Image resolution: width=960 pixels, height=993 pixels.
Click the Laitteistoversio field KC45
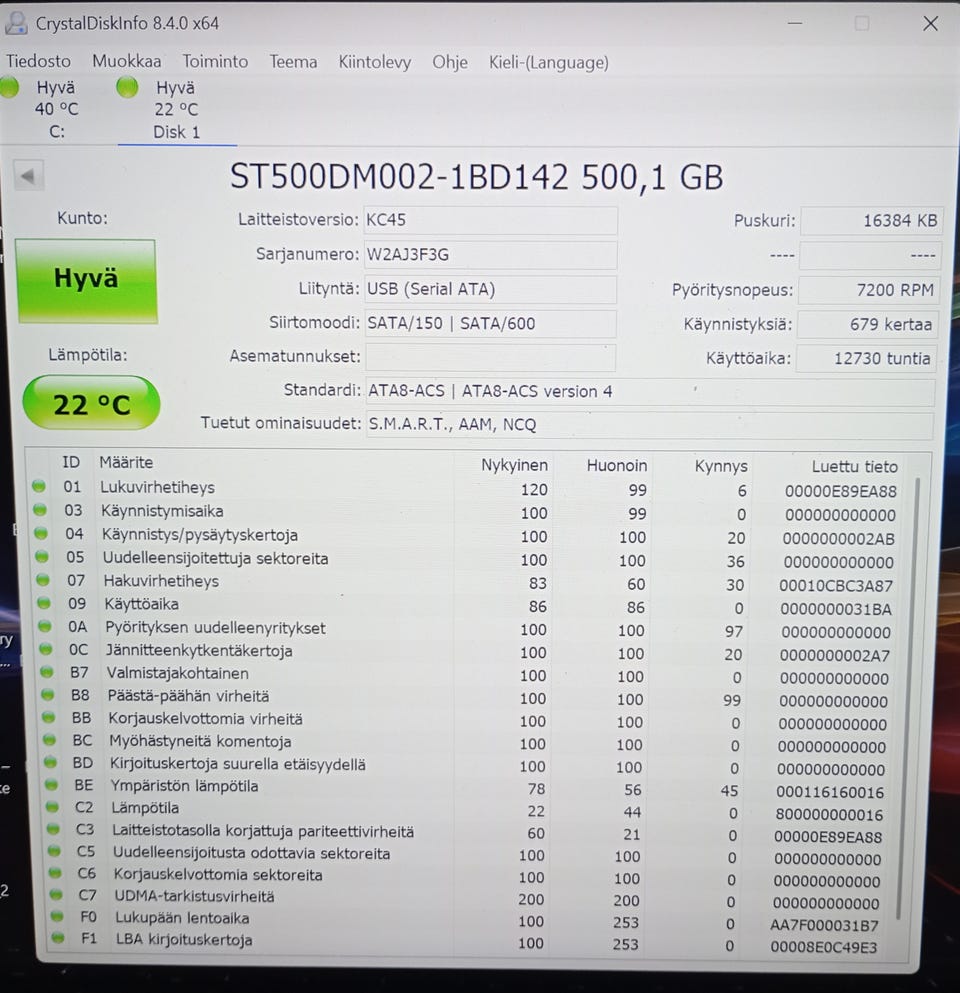pyautogui.click(x=490, y=220)
